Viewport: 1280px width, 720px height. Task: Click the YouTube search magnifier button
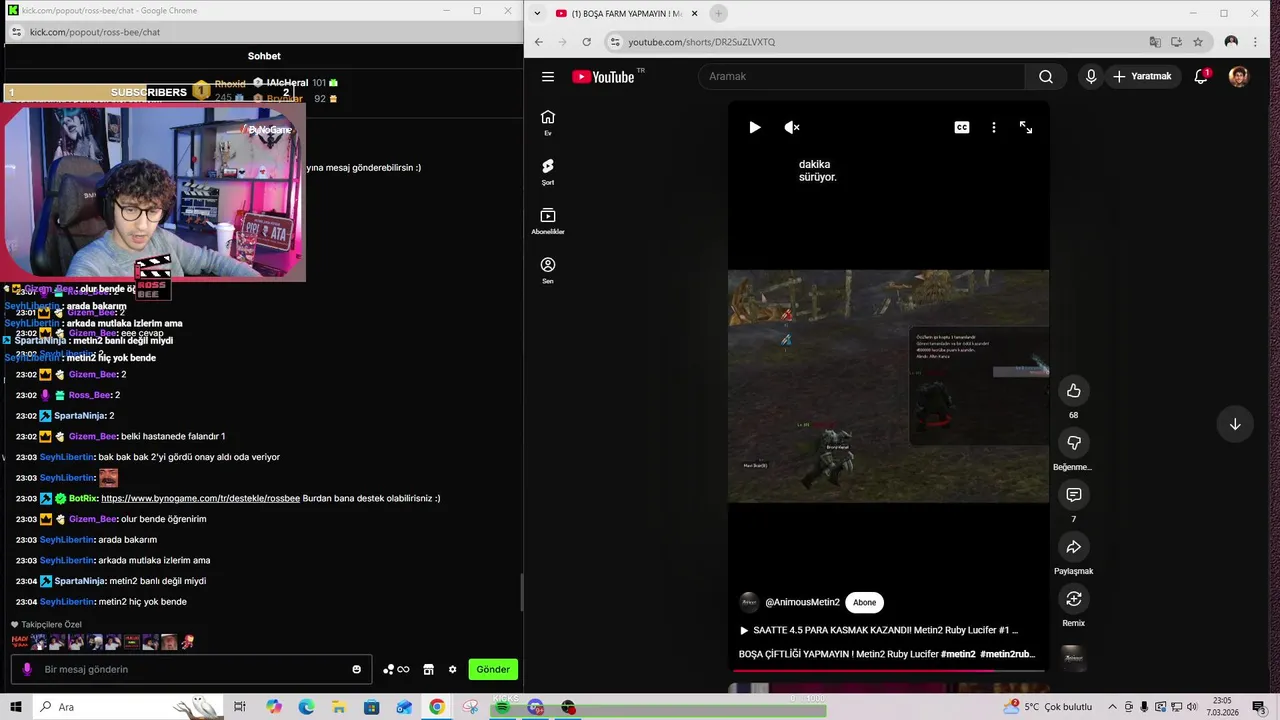1045,77
